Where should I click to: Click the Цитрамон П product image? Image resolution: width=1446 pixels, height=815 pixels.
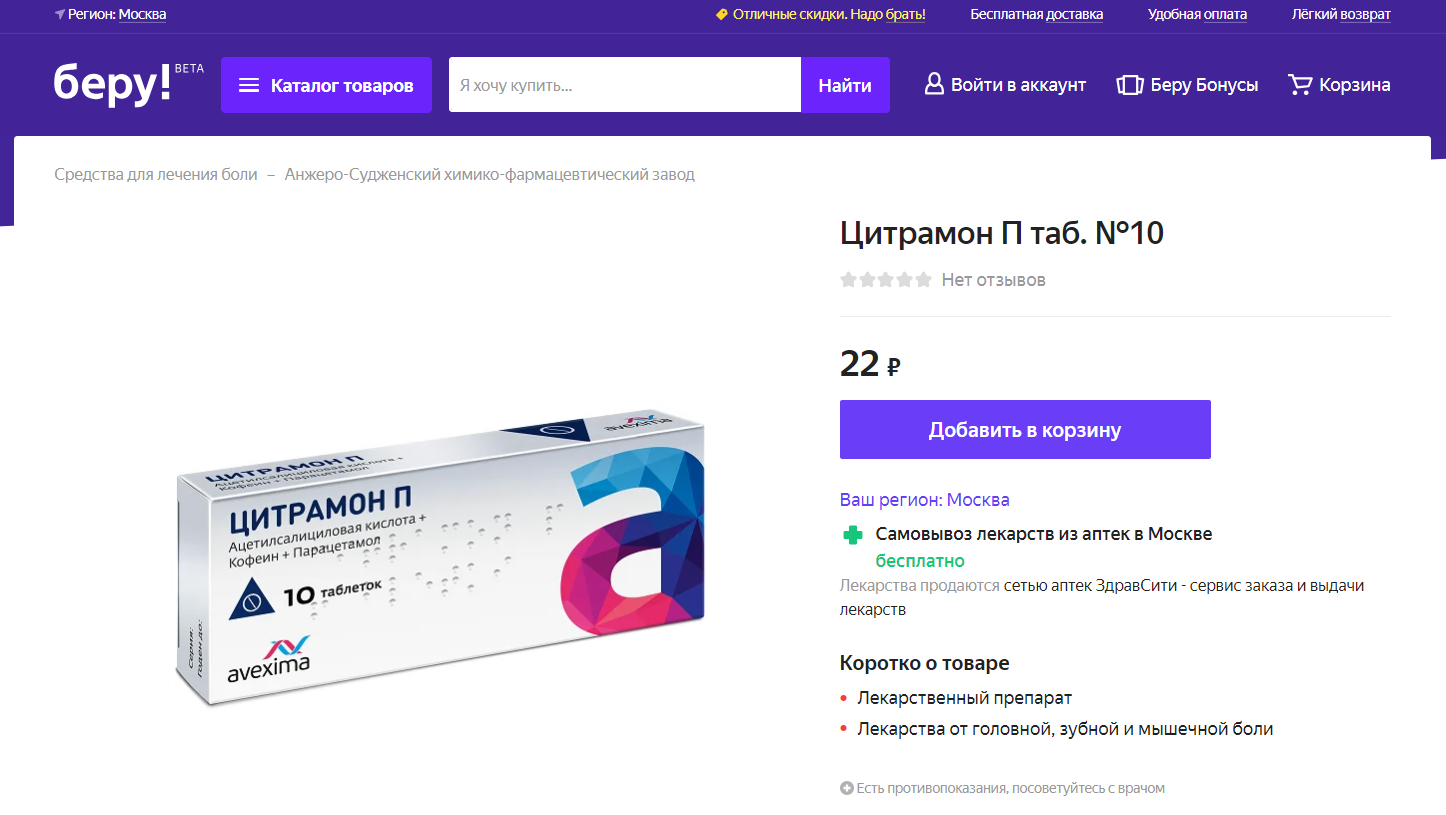[x=440, y=556]
